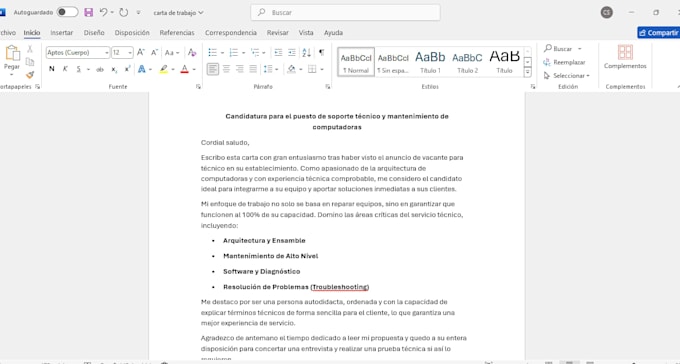Open line spacing options
The height and width of the screenshot is (364, 680).
click(268, 69)
